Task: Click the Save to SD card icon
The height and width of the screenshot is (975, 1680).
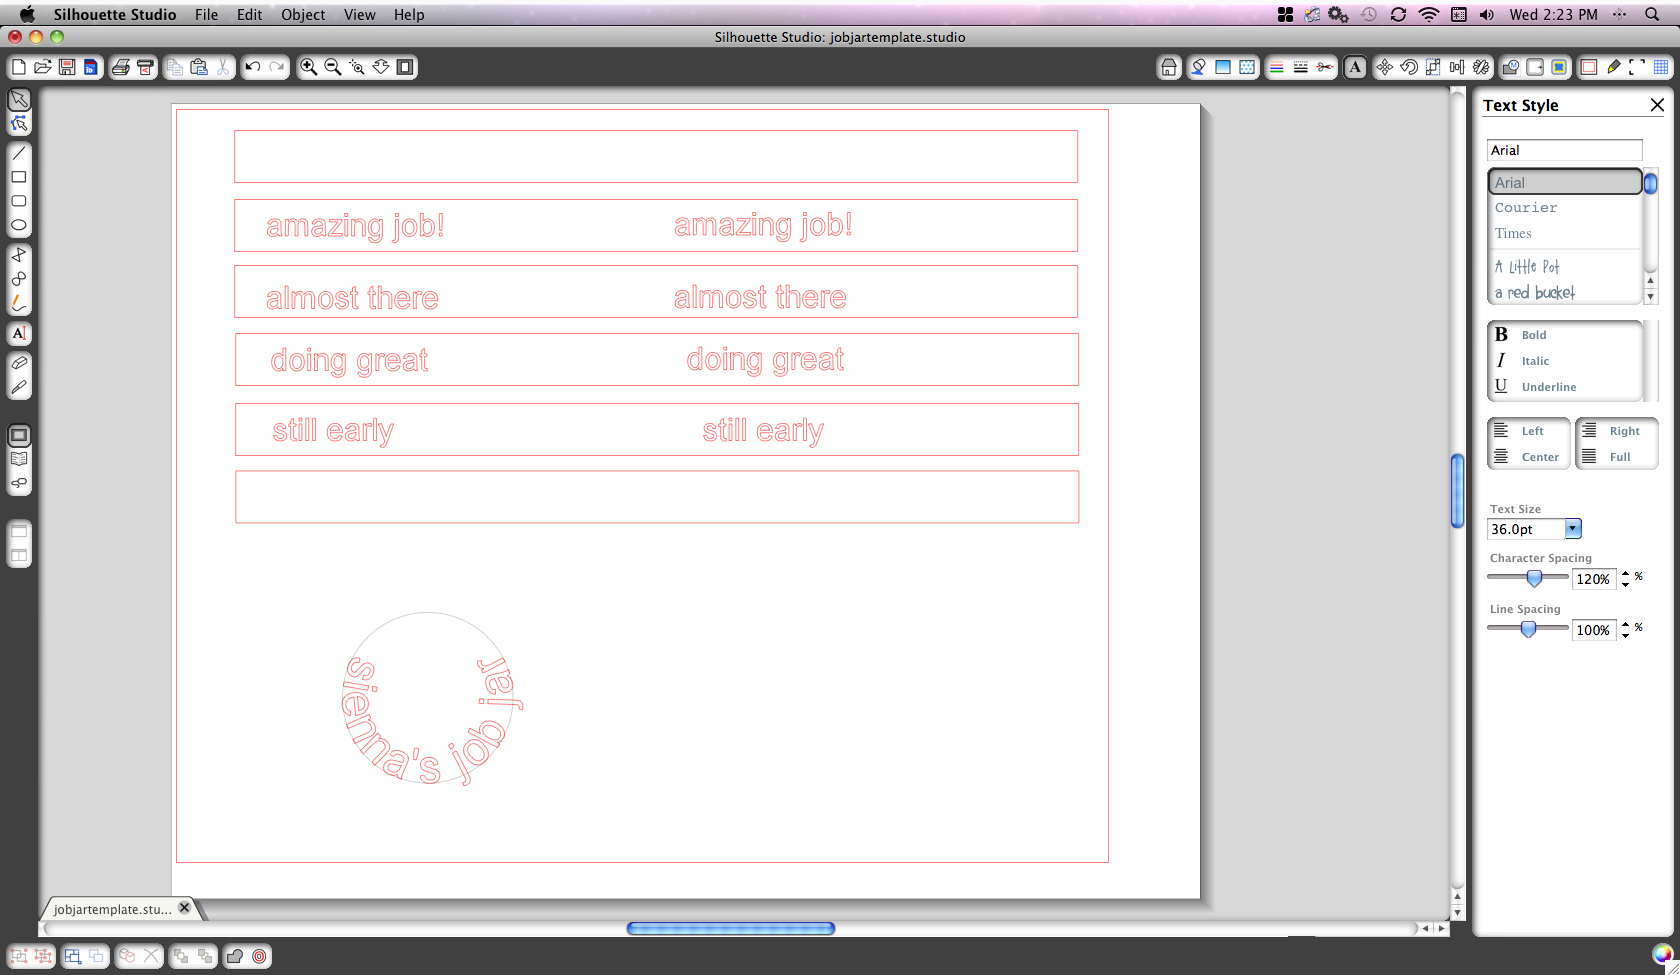Action: (x=91, y=67)
